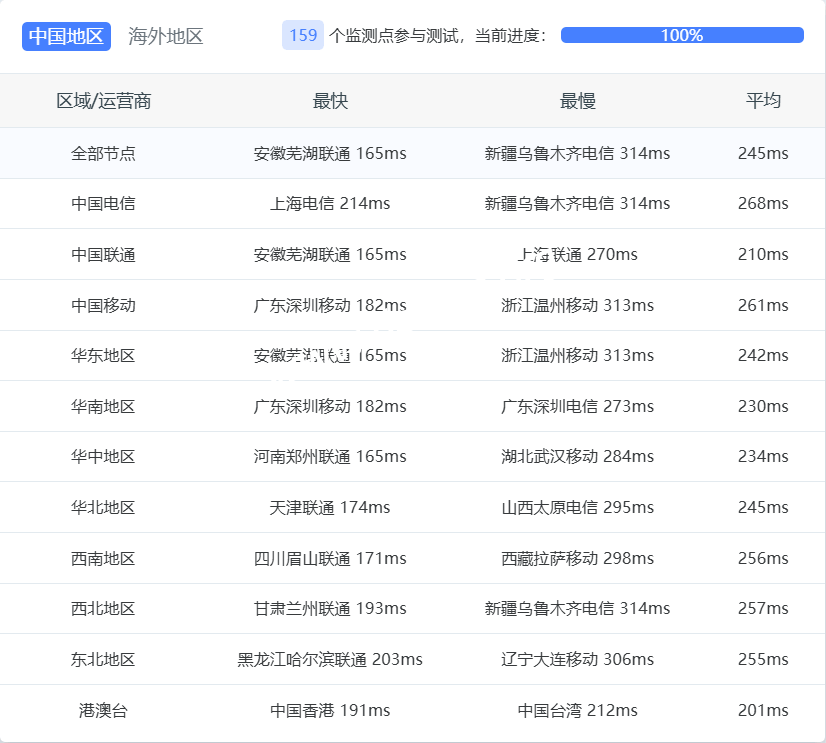This screenshot has height=743, width=826.
Task: Click the 区域/运营商 column header
Action: 103,101
